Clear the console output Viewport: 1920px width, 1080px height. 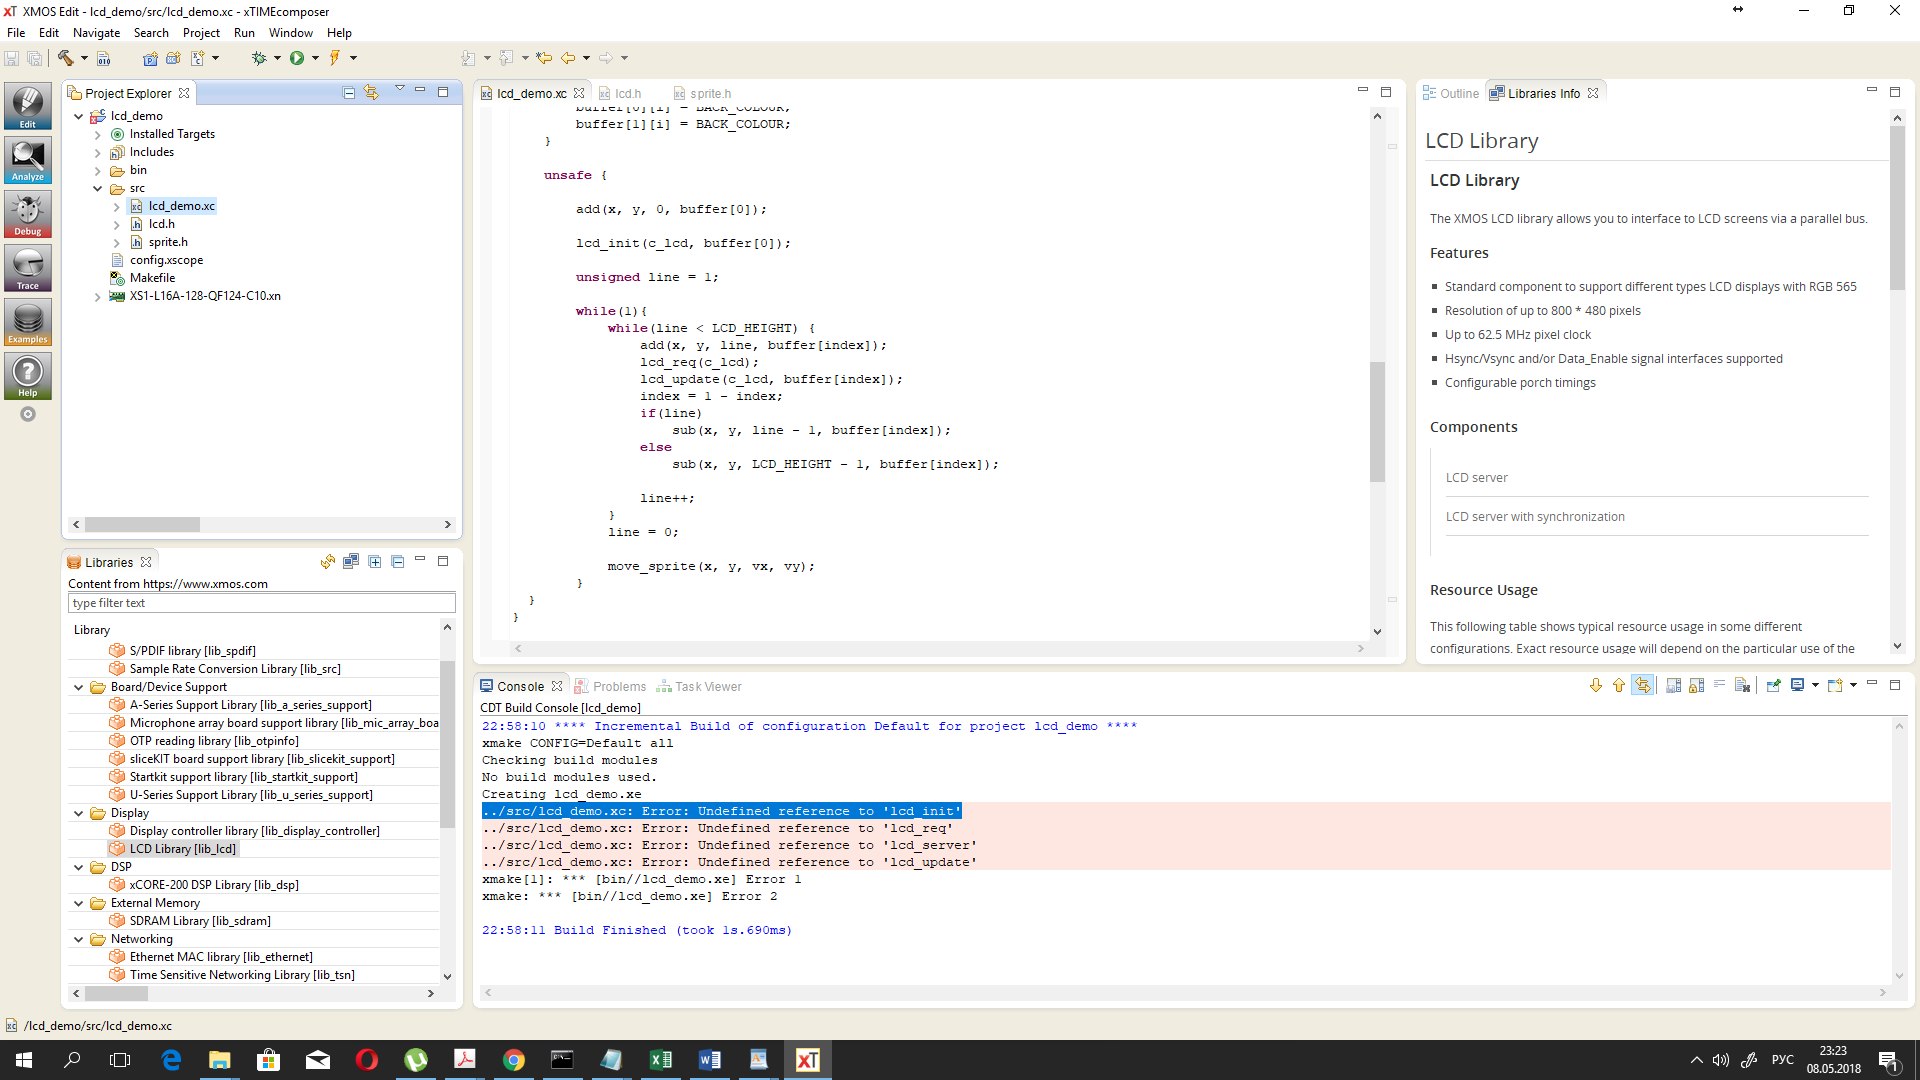tap(1742, 686)
